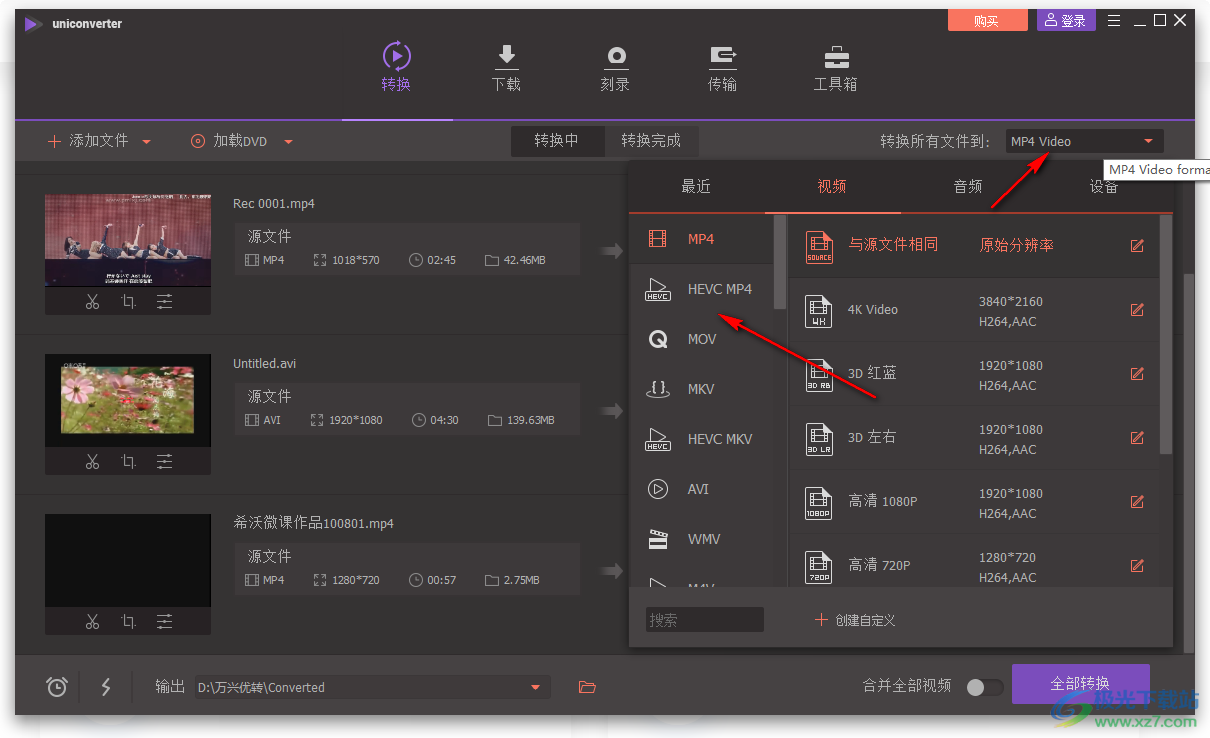Open the MP4 Video output format dropdown
Screen dimensions: 1210x738
(x=1084, y=141)
